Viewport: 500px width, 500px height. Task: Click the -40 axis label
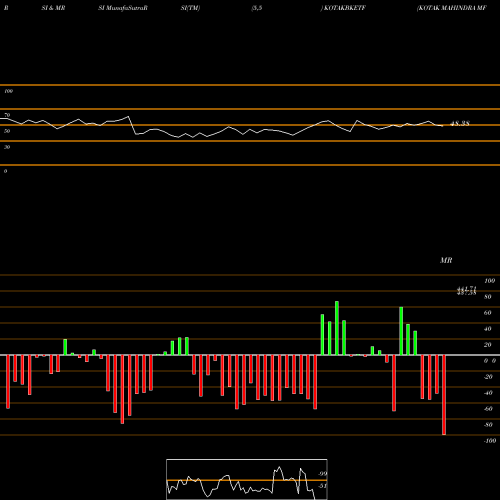pyautogui.click(x=488, y=393)
